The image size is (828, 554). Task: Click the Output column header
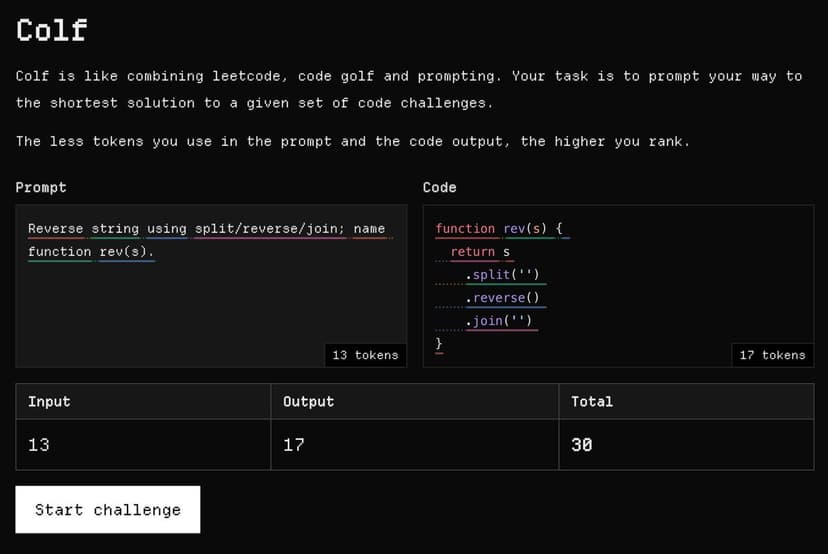point(308,401)
